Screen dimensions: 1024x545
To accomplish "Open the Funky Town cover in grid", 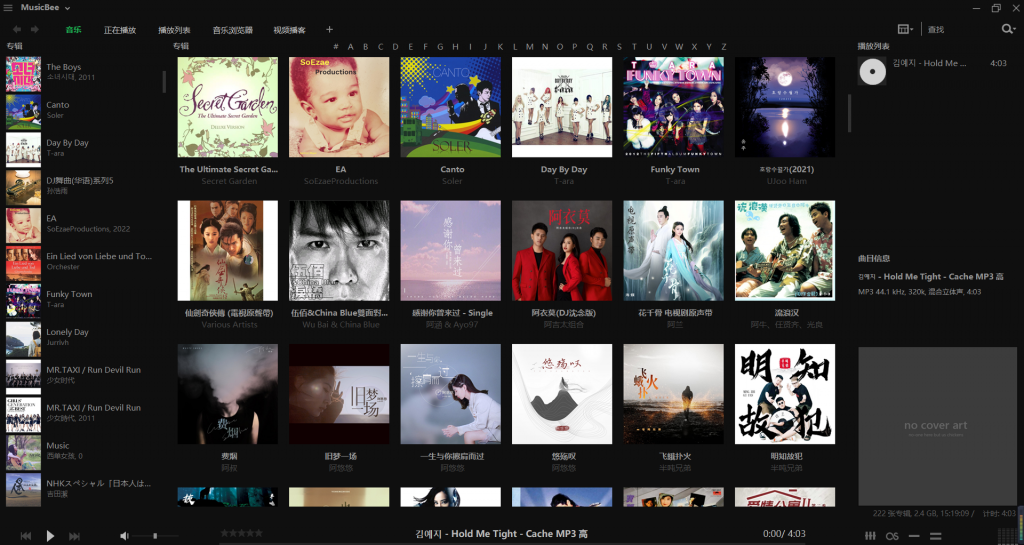I will (674, 107).
